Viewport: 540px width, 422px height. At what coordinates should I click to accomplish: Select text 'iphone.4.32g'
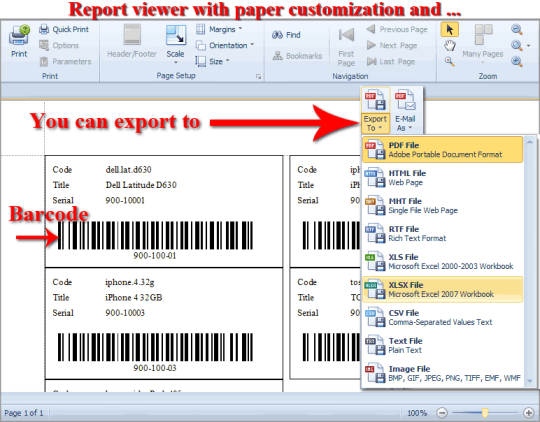129,282
